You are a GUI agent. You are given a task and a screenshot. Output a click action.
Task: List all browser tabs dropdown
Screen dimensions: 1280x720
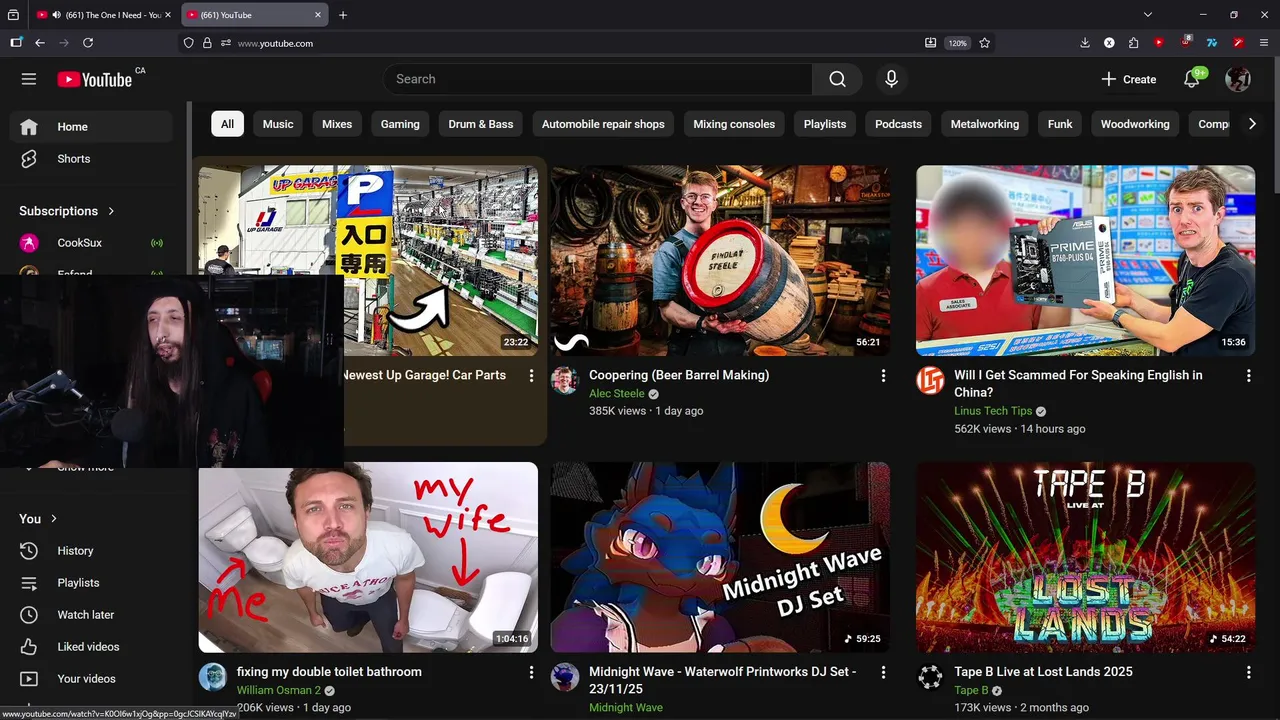coord(1148,15)
